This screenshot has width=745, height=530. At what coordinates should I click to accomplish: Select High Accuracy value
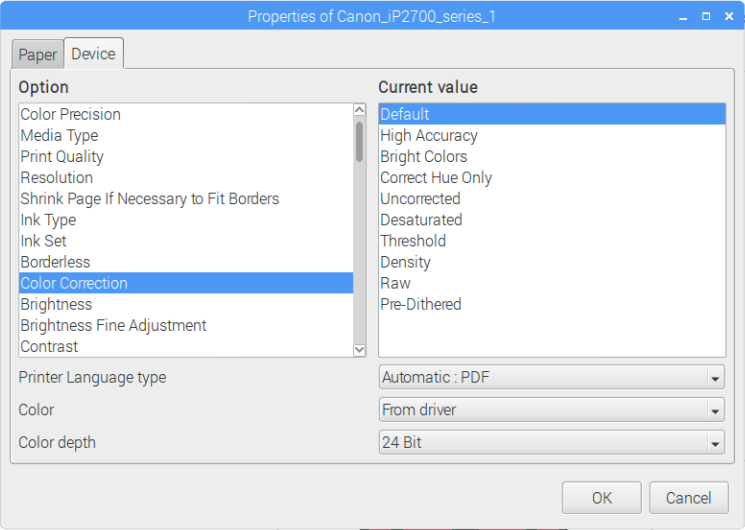tap(552, 135)
